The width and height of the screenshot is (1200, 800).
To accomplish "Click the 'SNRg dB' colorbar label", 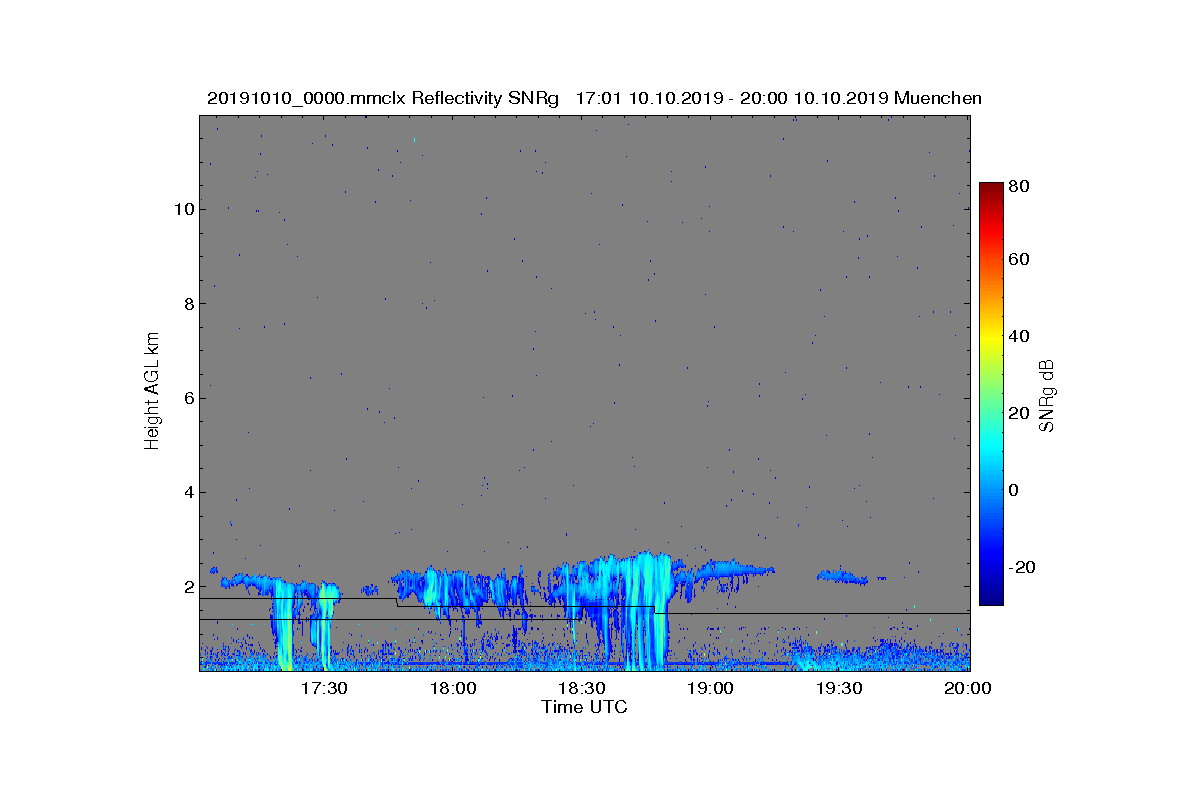I will pos(1047,395).
